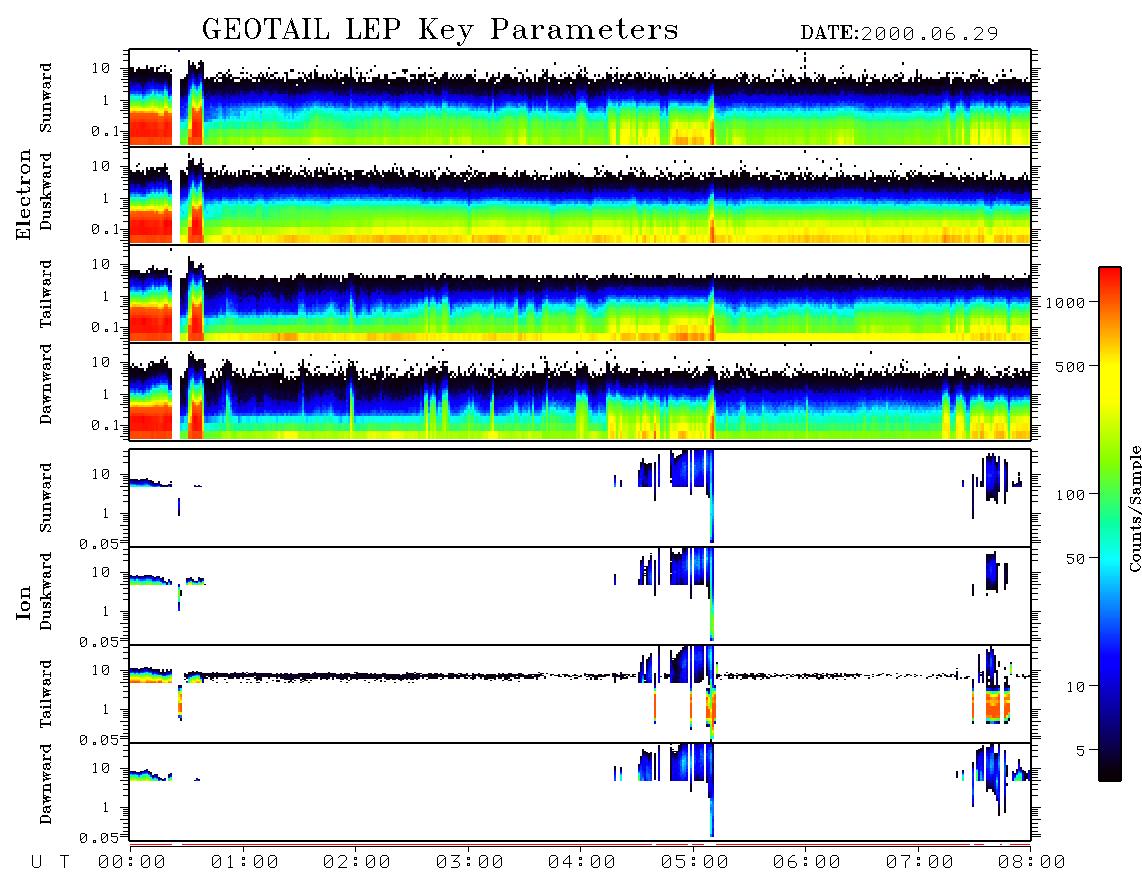The height and width of the screenshot is (880, 1142).
Task: Click the '100' colorbar tick value
Action: click(x=1070, y=495)
